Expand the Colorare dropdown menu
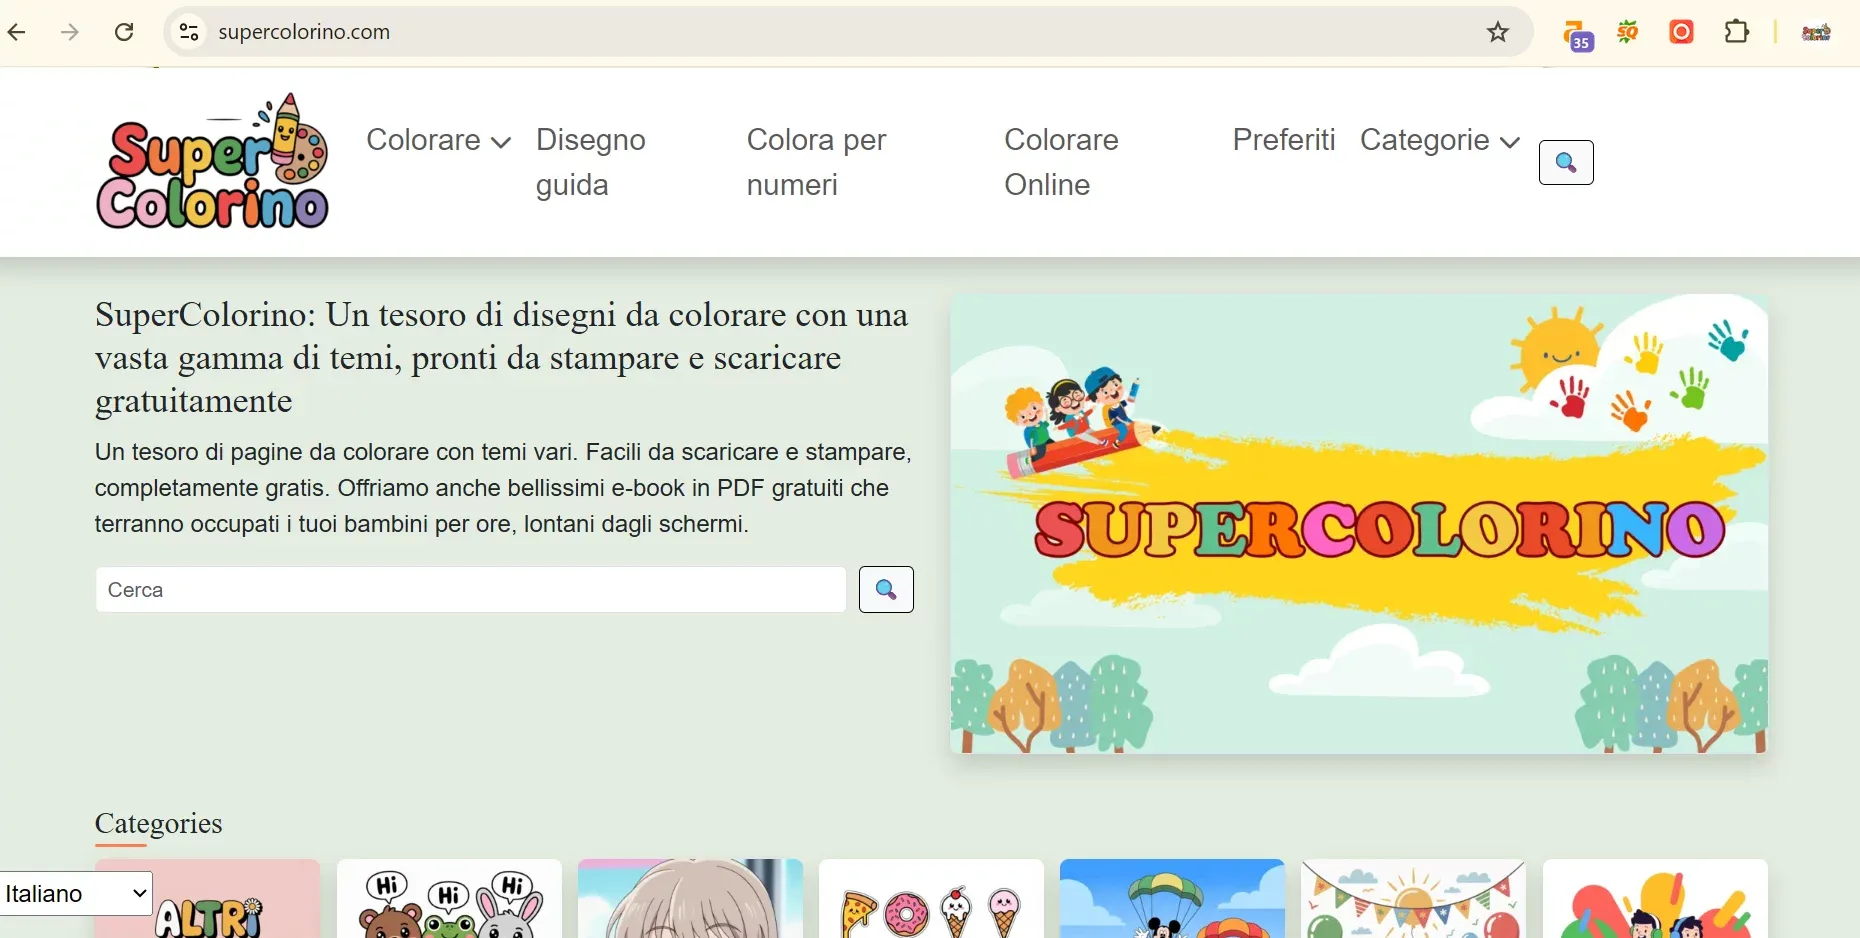This screenshot has height=938, width=1860. point(439,140)
